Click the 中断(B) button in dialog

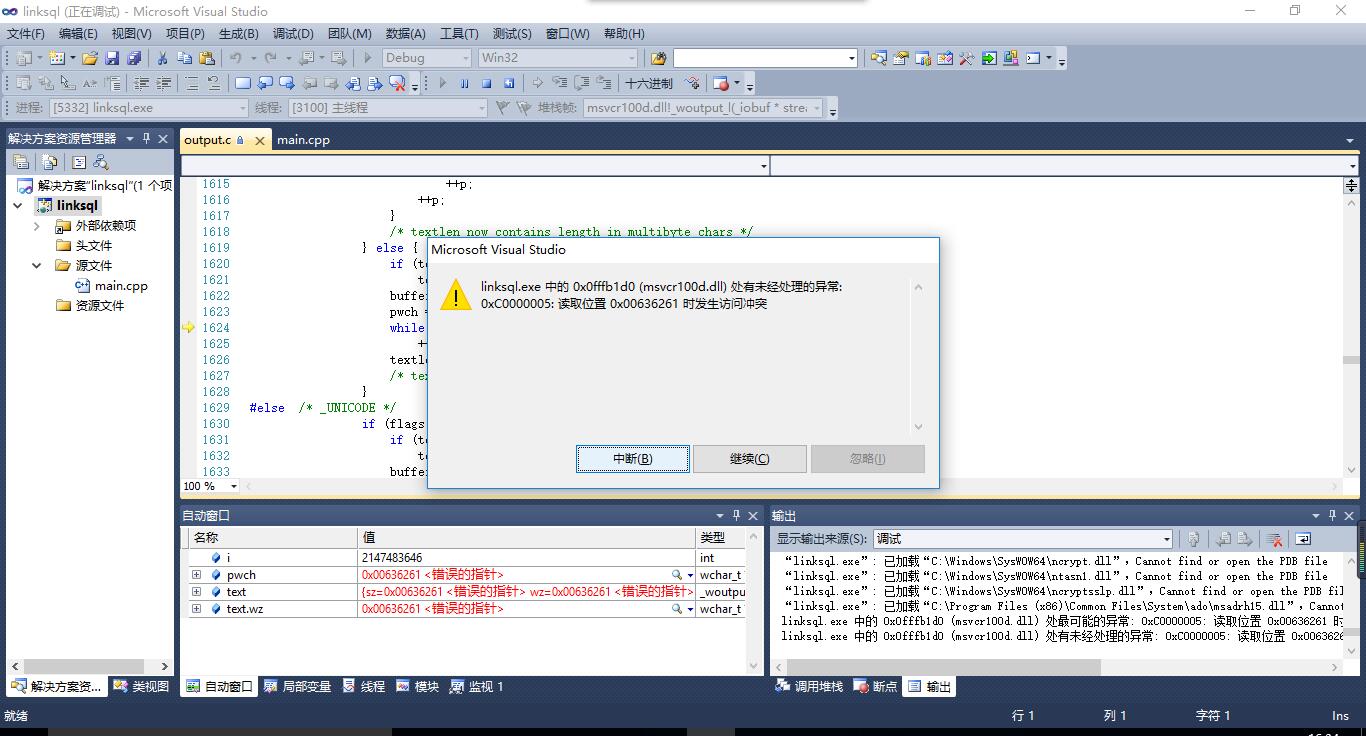click(633, 459)
